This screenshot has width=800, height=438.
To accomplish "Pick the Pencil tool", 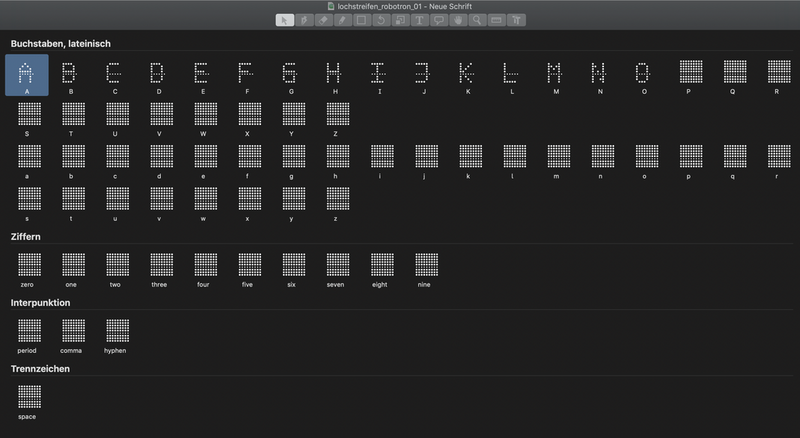I will tap(342, 20).
